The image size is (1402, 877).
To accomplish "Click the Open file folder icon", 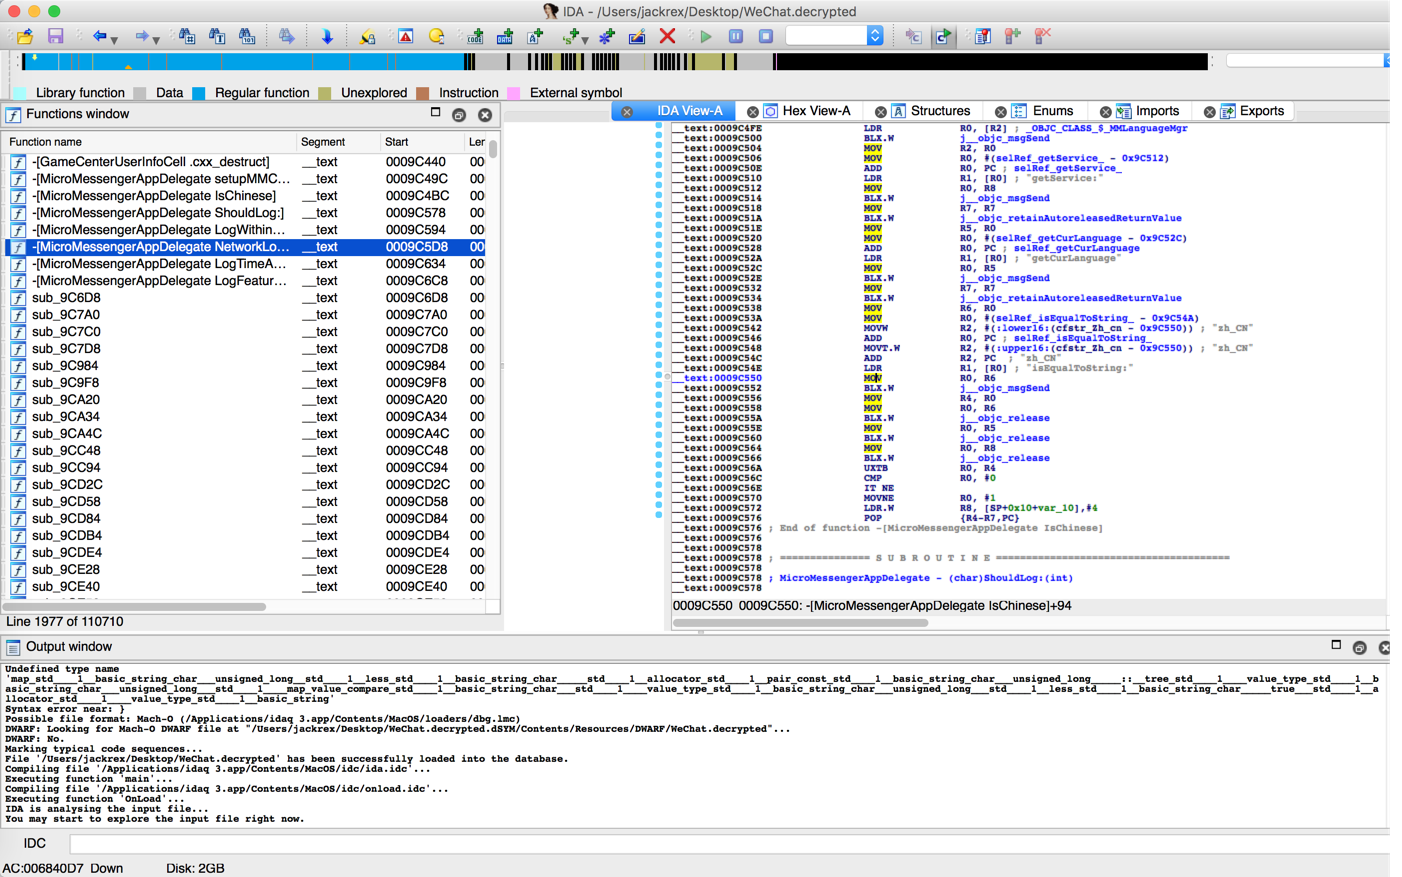I will click(x=25, y=37).
